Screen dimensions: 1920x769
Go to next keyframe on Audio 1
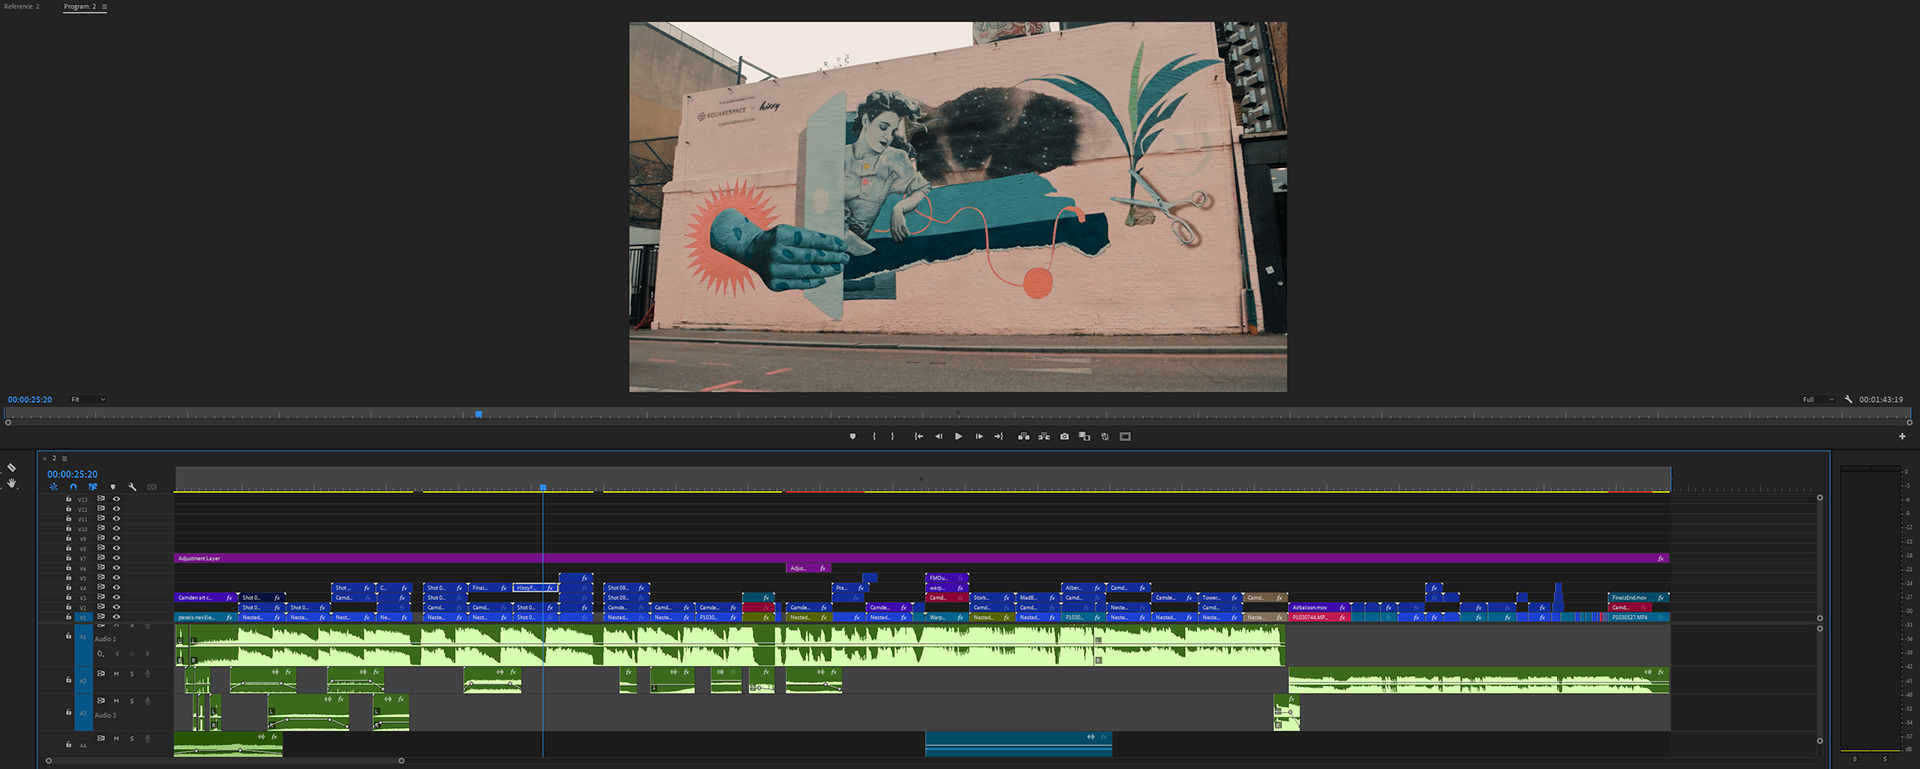(147, 654)
